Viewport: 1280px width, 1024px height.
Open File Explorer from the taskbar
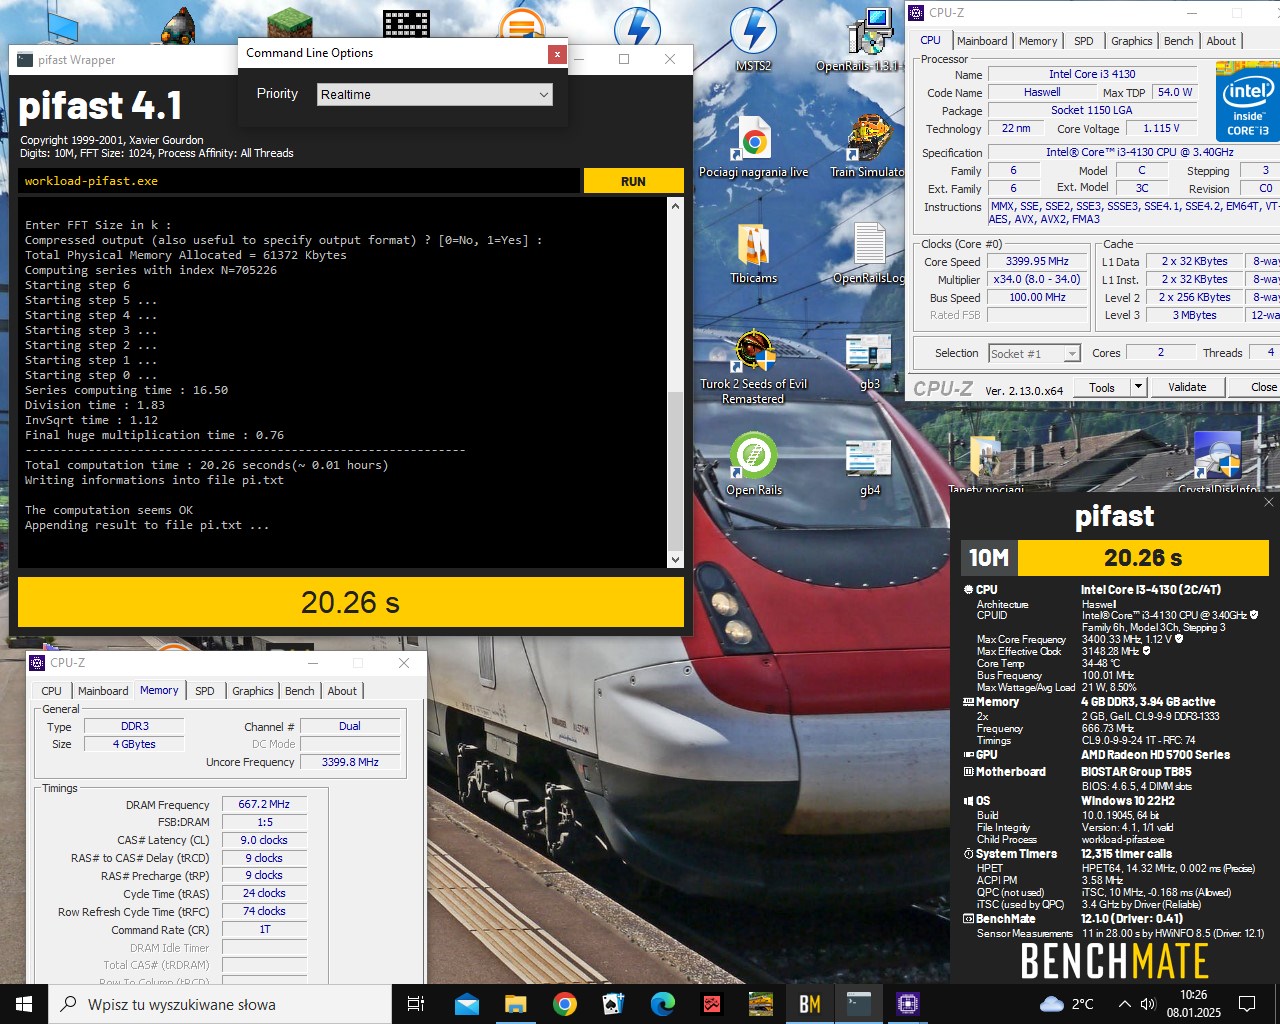click(x=516, y=1004)
